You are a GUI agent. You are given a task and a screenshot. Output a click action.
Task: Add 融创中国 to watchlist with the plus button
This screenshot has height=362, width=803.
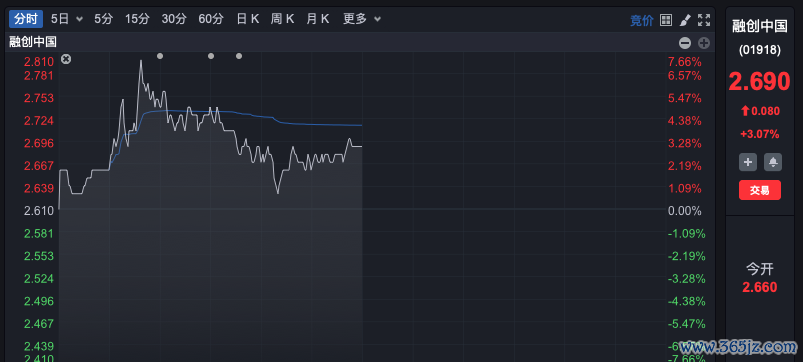[747, 162]
